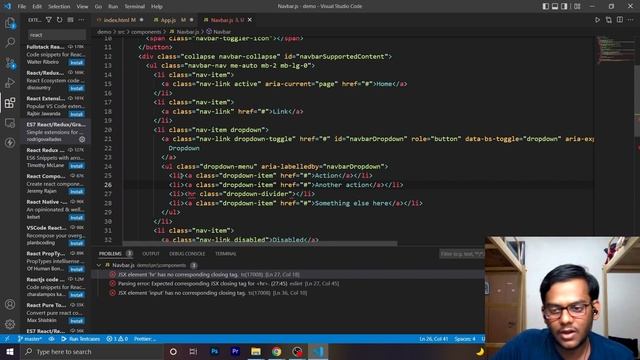Close the Navbar.js editor tab

coord(250,20)
